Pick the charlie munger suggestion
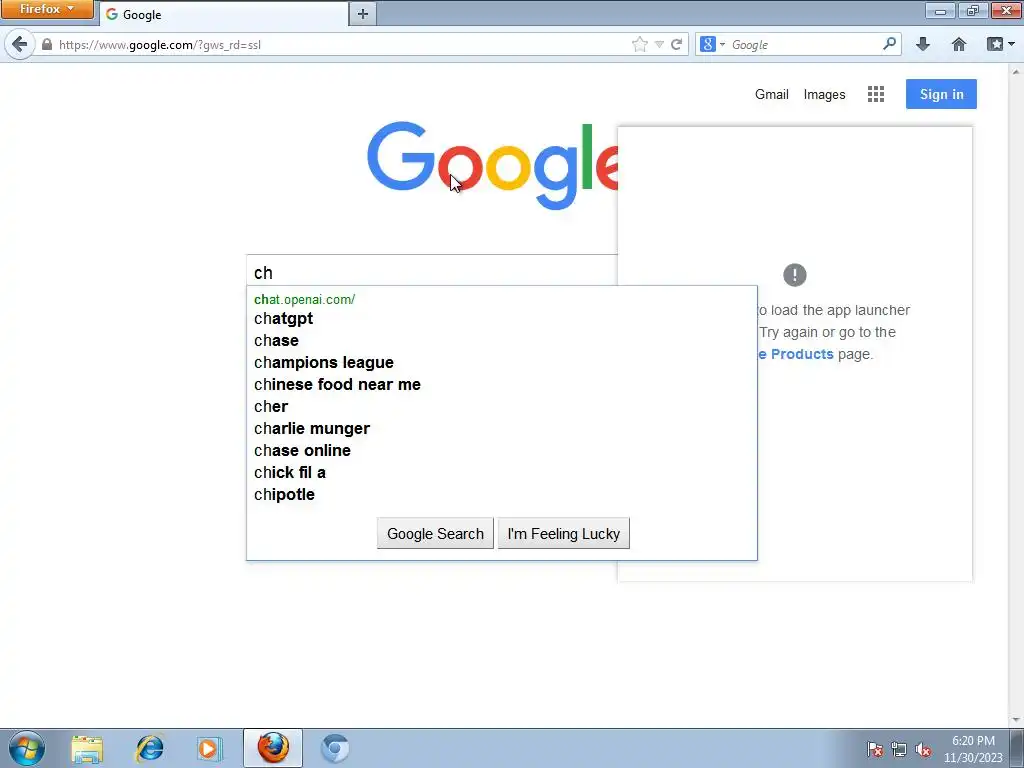The height and width of the screenshot is (768, 1024). click(312, 428)
